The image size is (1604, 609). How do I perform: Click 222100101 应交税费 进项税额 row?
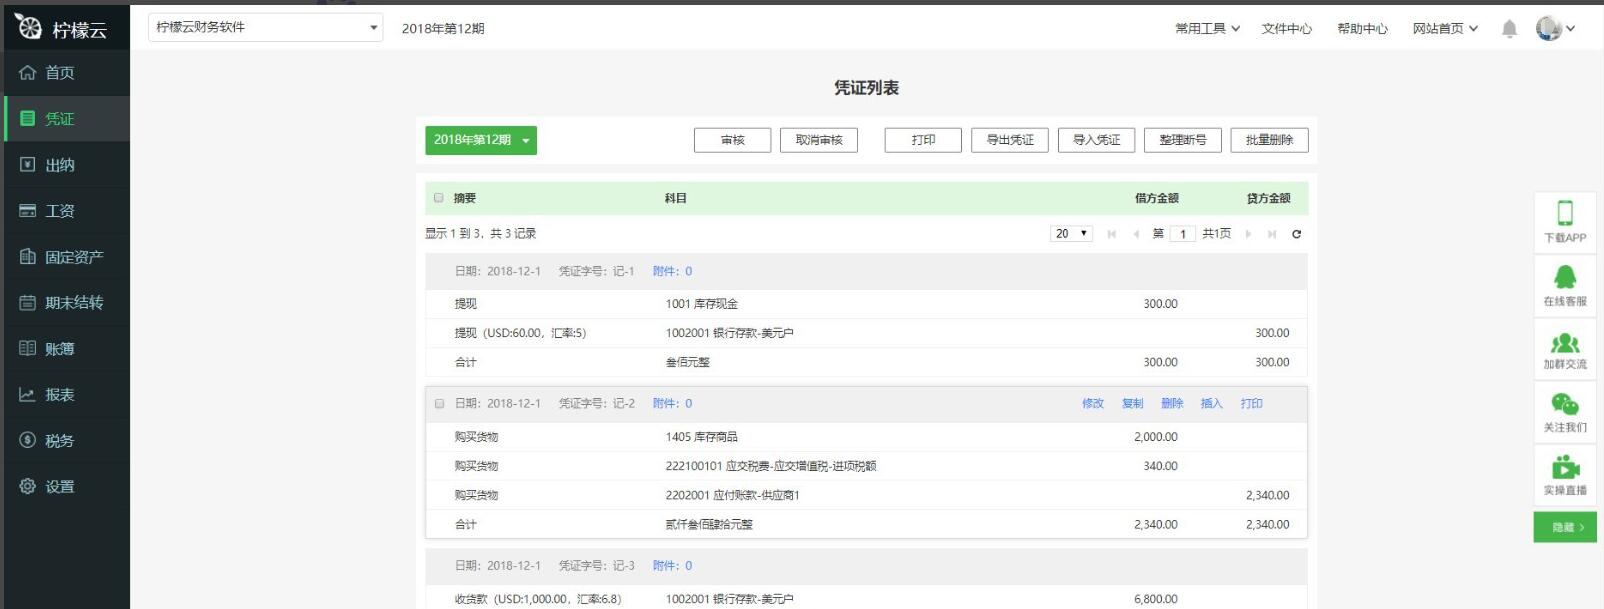pyautogui.click(x=866, y=466)
